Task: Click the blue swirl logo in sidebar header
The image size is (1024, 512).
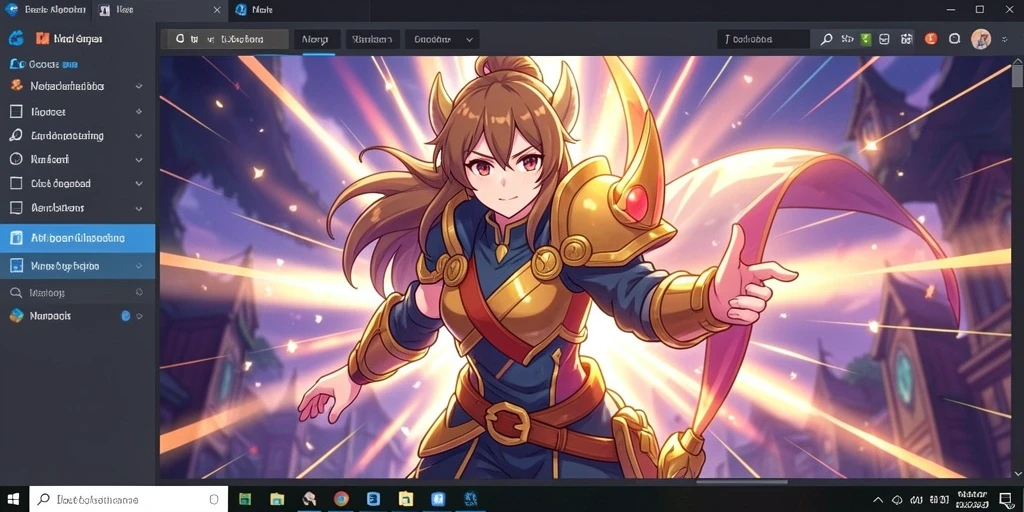Action: click(x=16, y=39)
